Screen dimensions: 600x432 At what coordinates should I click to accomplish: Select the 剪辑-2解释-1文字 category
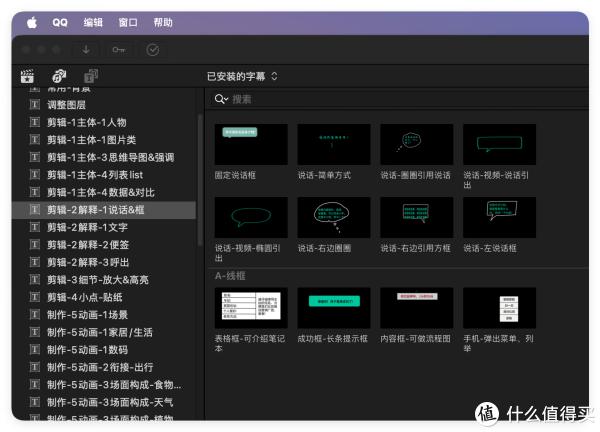click(x=104, y=227)
